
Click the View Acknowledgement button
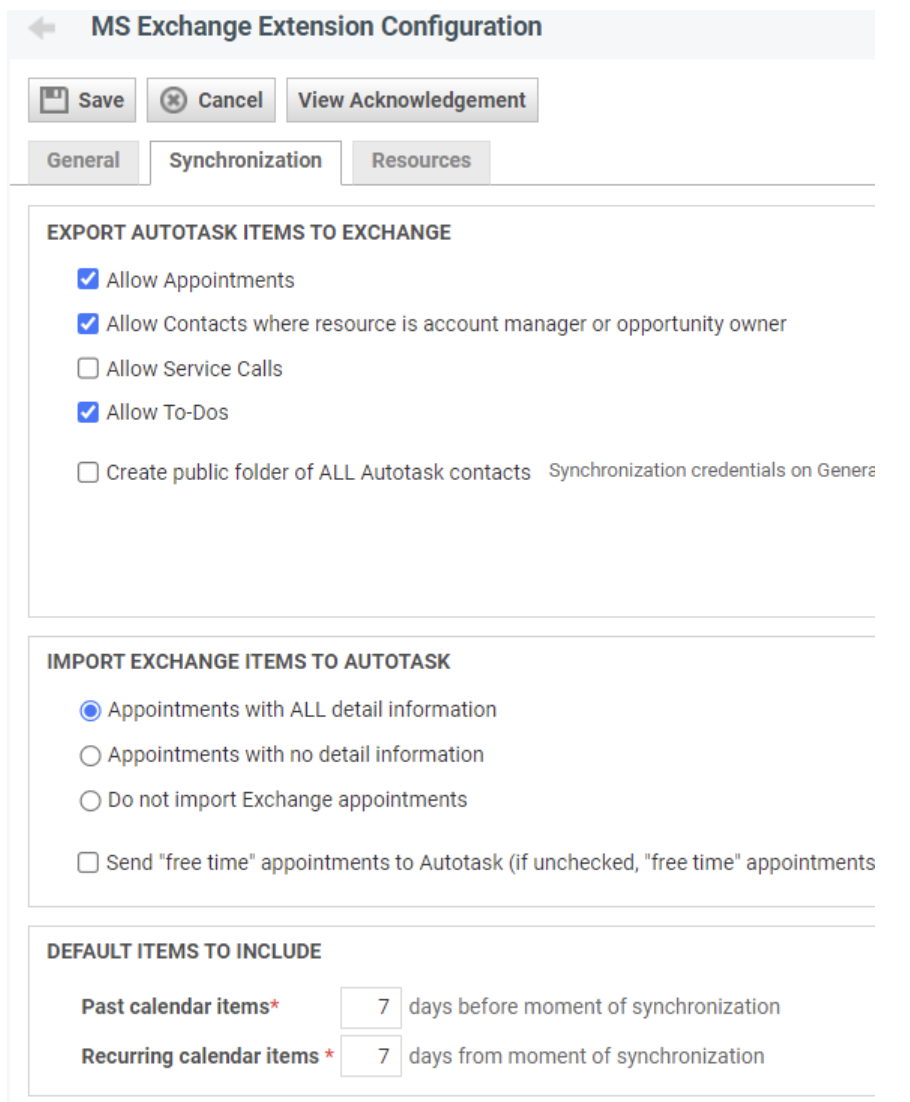click(412, 100)
